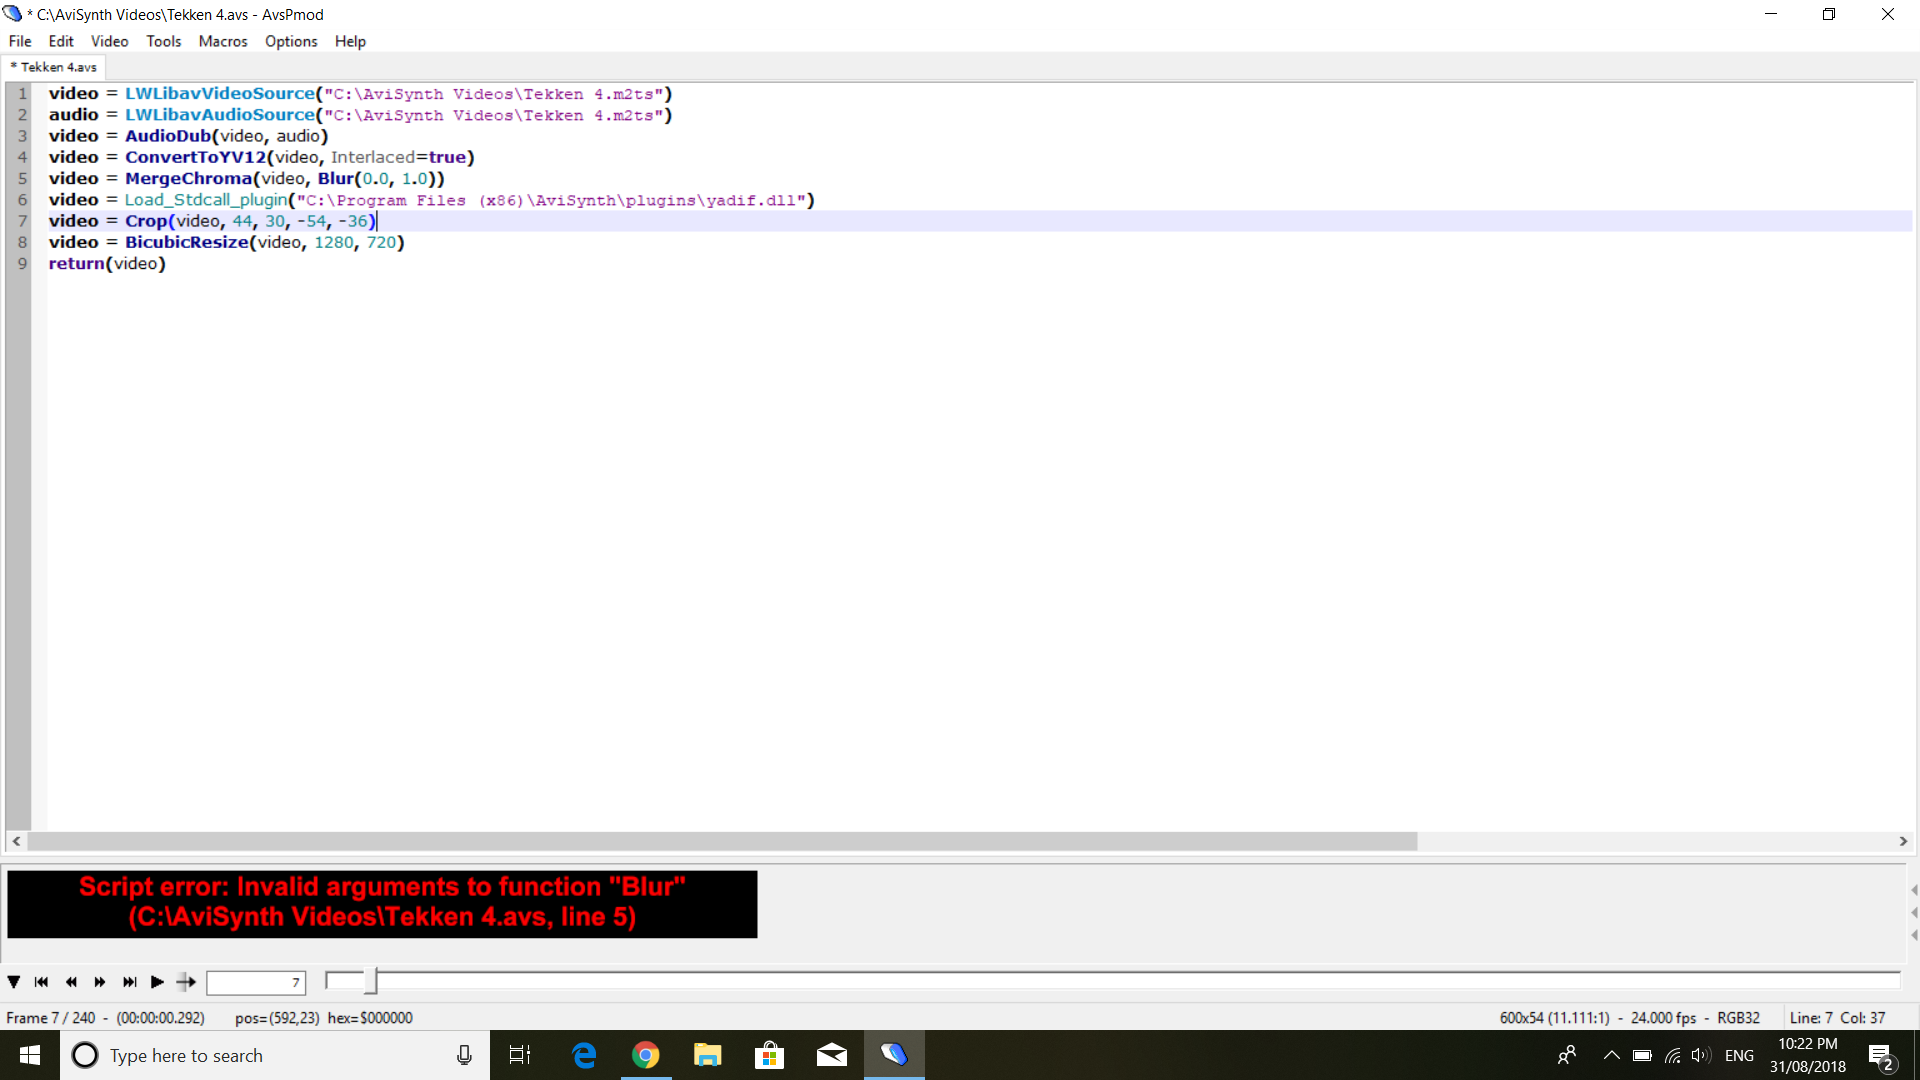Toggle video preview with the down-arrow button

pyautogui.click(x=14, y=982)
